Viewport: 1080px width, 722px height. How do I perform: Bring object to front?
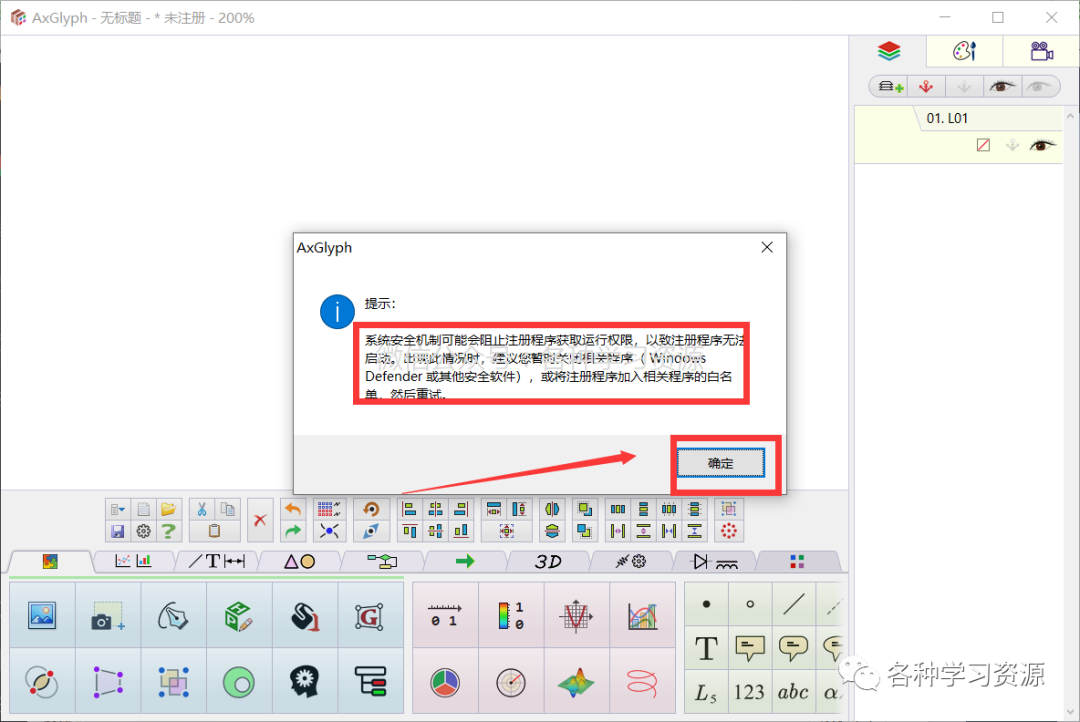point(584,510)
